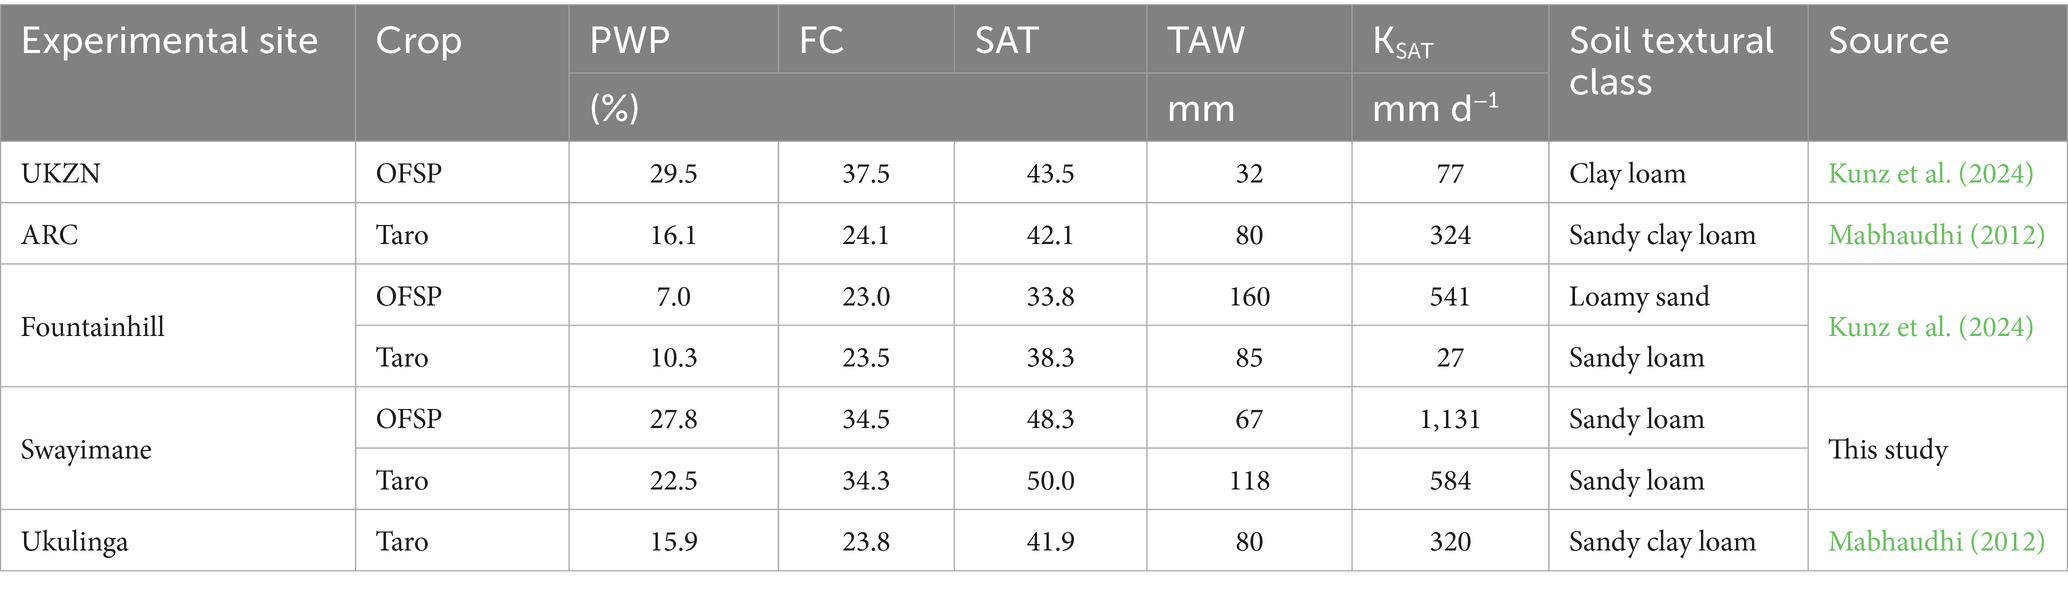Click the PWP column header
The height and width of the screenshot is (589, 2068).
pos(630,41)
